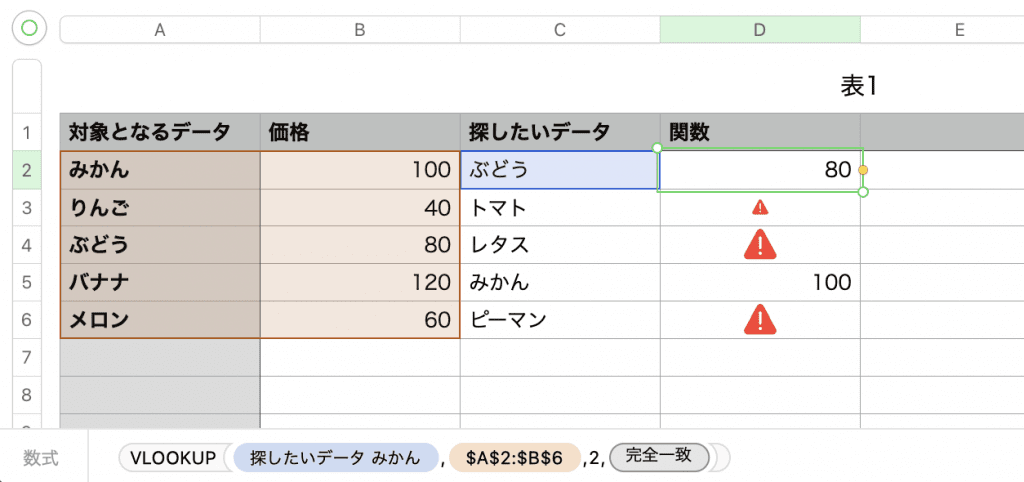The image size is (1024, 482).
Task: Click the cell with value 120
Action: (359, 283)
